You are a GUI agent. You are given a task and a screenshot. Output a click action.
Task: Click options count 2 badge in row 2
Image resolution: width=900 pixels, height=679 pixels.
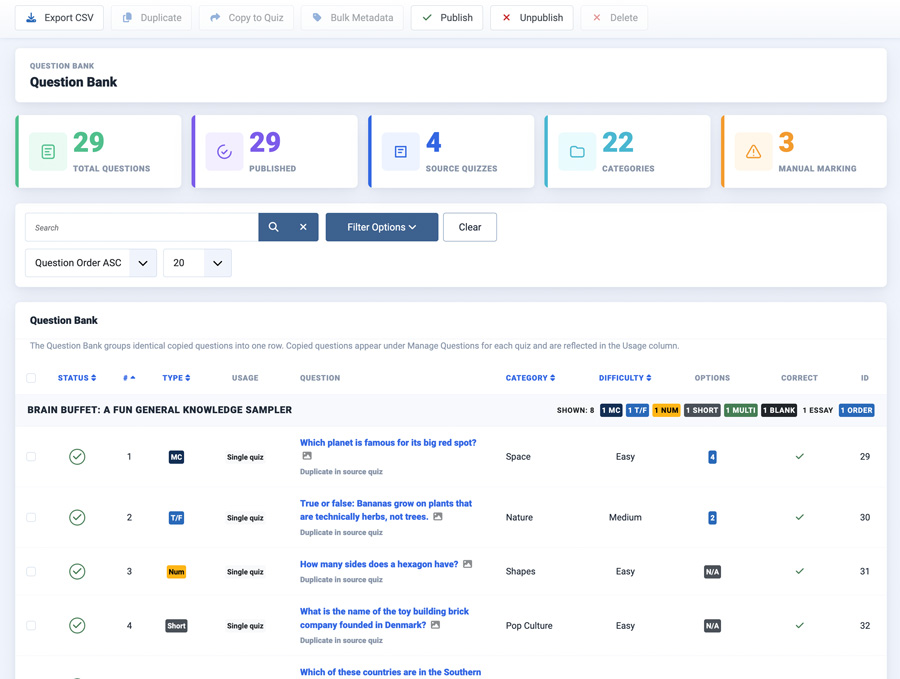712,518
